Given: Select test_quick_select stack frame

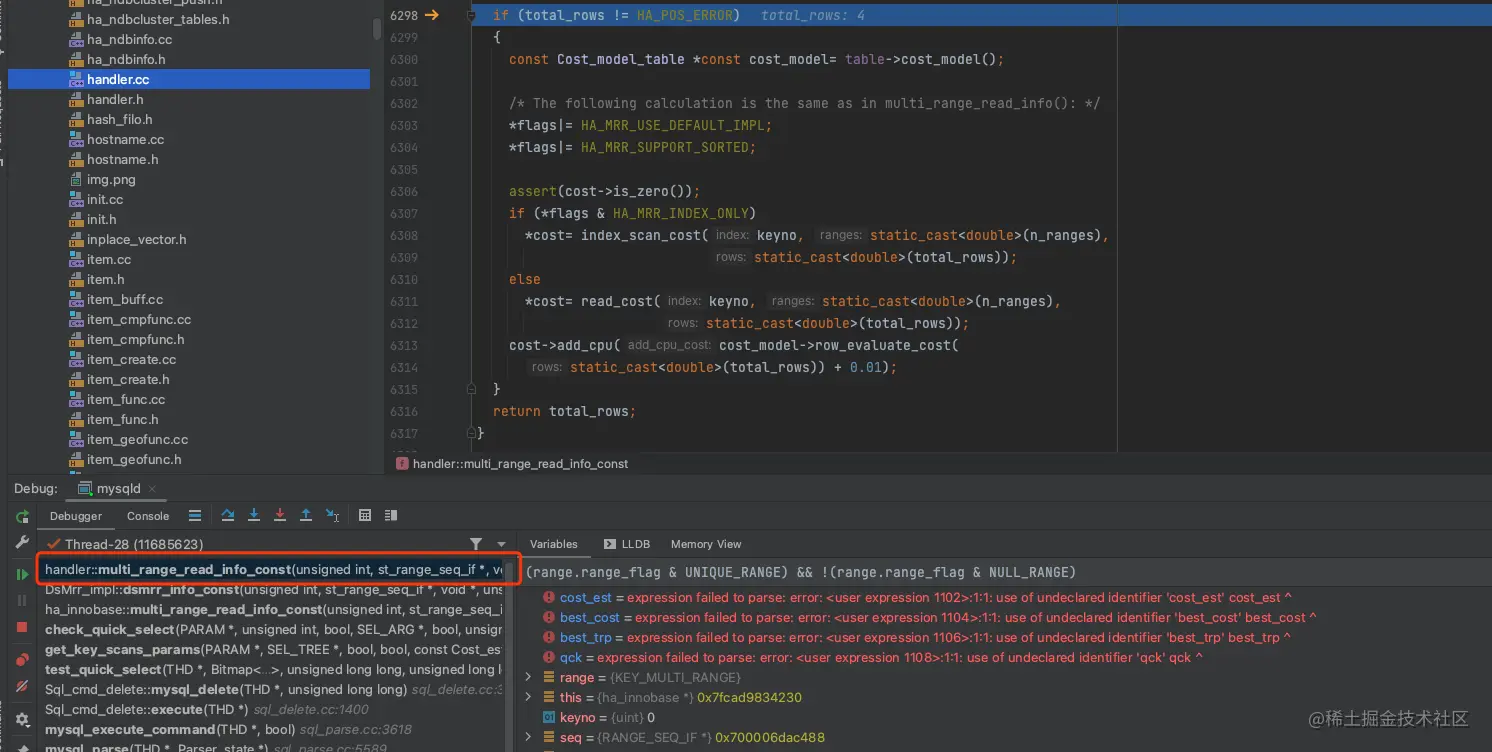Looking at the screenshot, I should [x=273, y=670].
